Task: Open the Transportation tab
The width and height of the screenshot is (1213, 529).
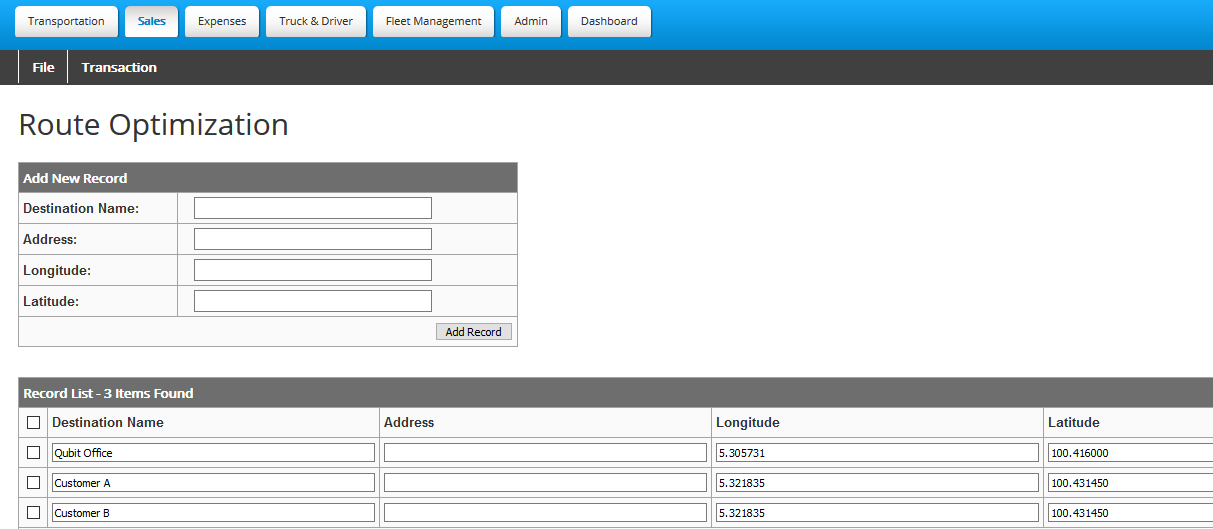Action: click(66, 21)
